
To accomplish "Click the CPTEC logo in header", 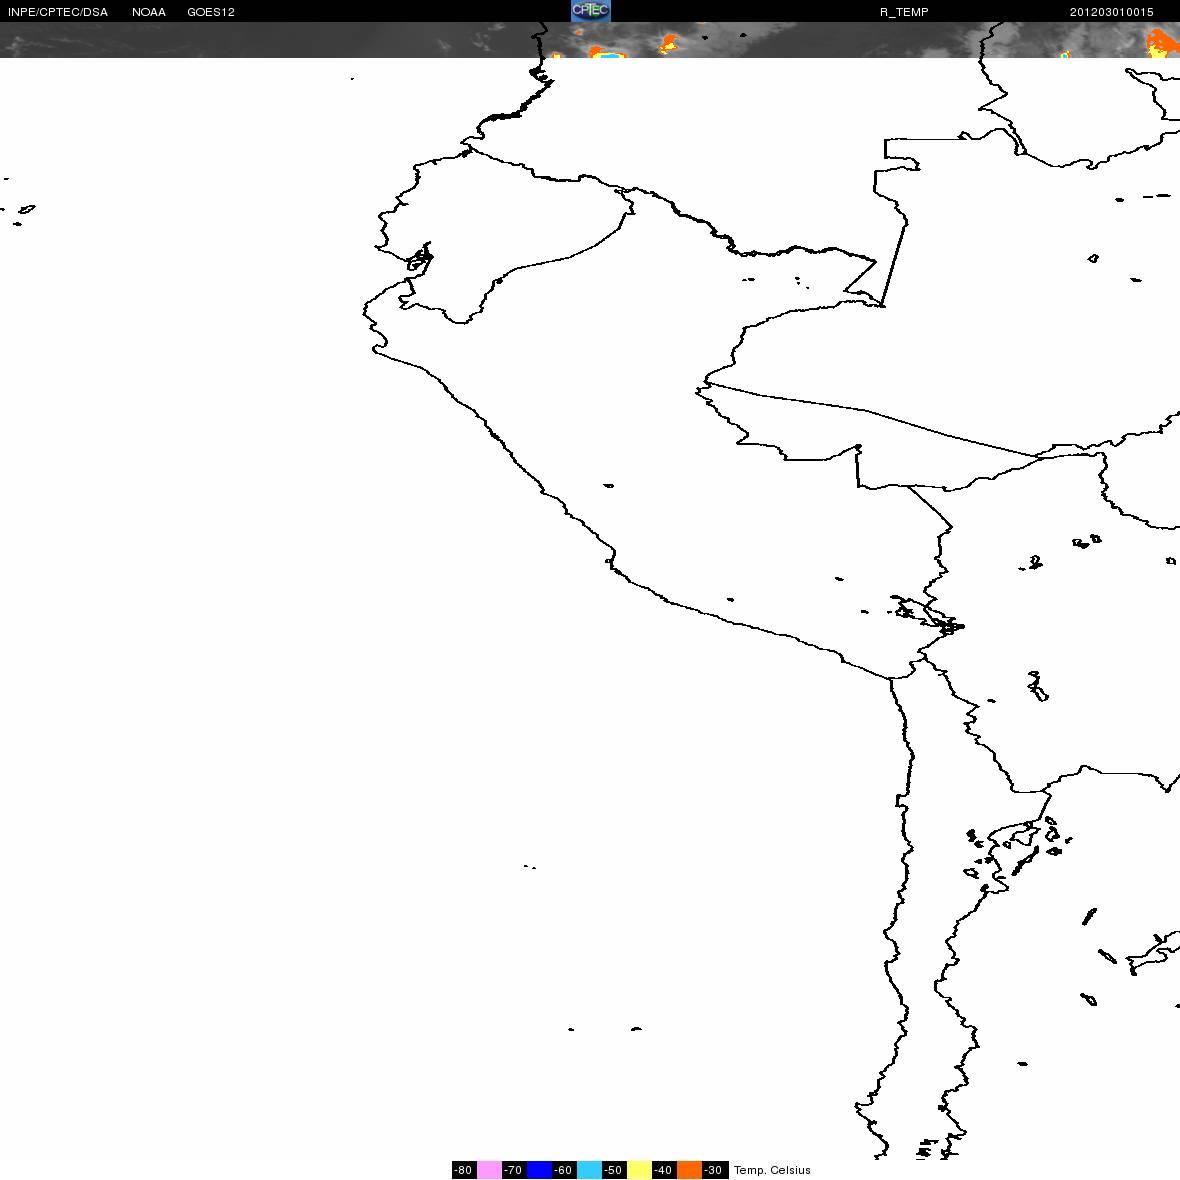I will (x=590, y=11).
